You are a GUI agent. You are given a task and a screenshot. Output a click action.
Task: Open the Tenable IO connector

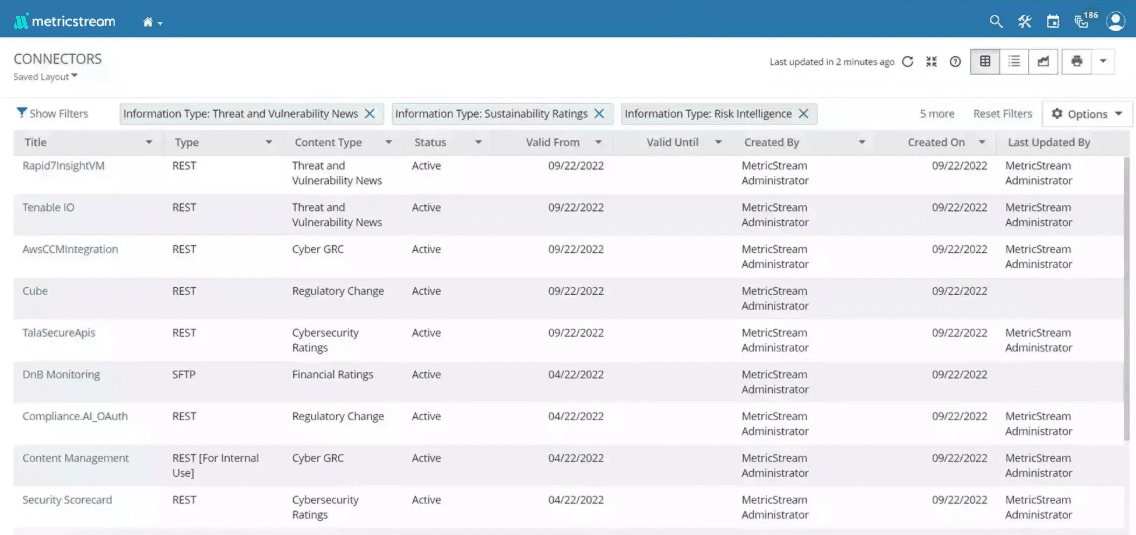coord(49,207)
